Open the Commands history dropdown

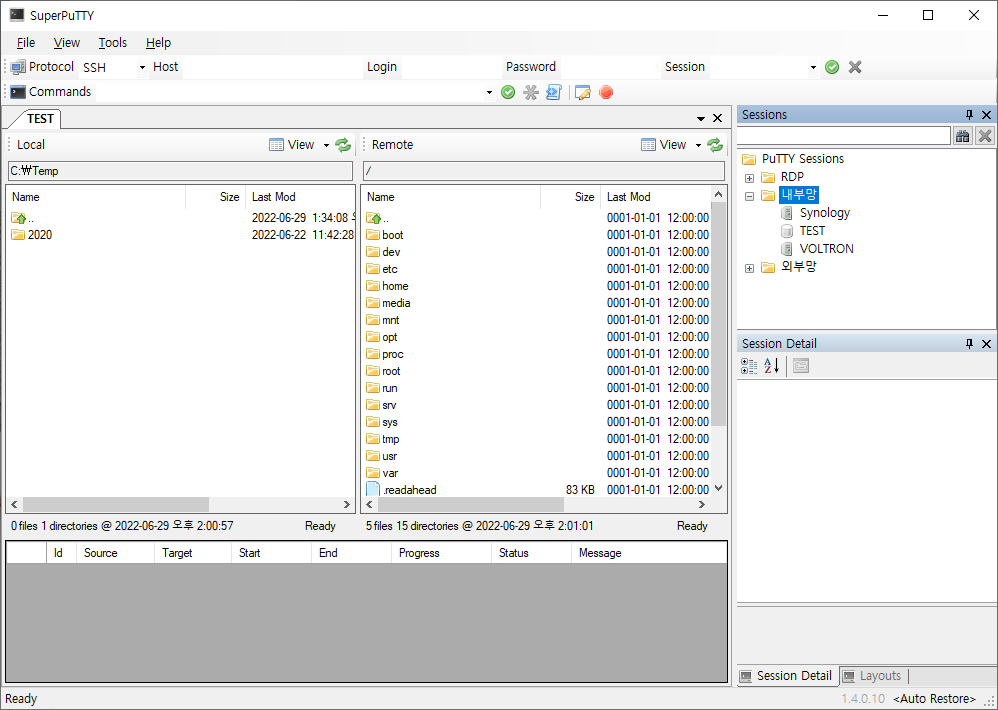point(489,93)
